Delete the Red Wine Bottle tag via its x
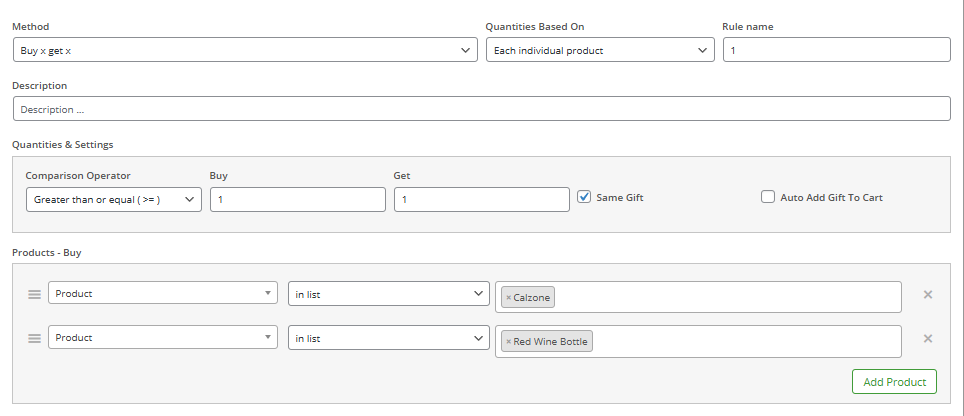Image resolution: width=964 pixels, height=416 pixels. (x=508, y=342)
